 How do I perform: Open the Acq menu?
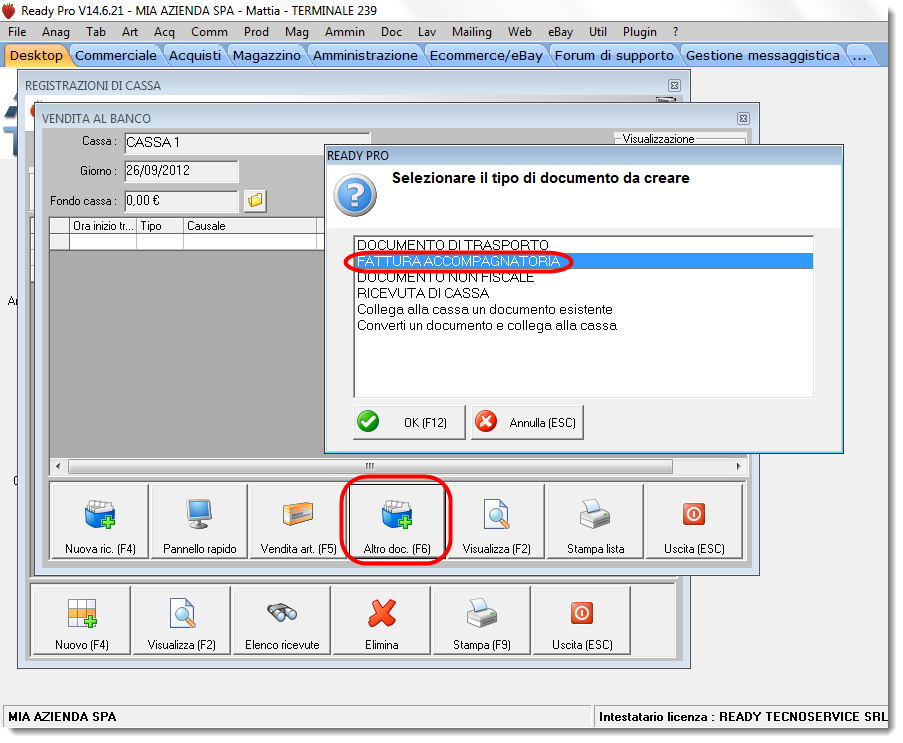click(164, 32)
